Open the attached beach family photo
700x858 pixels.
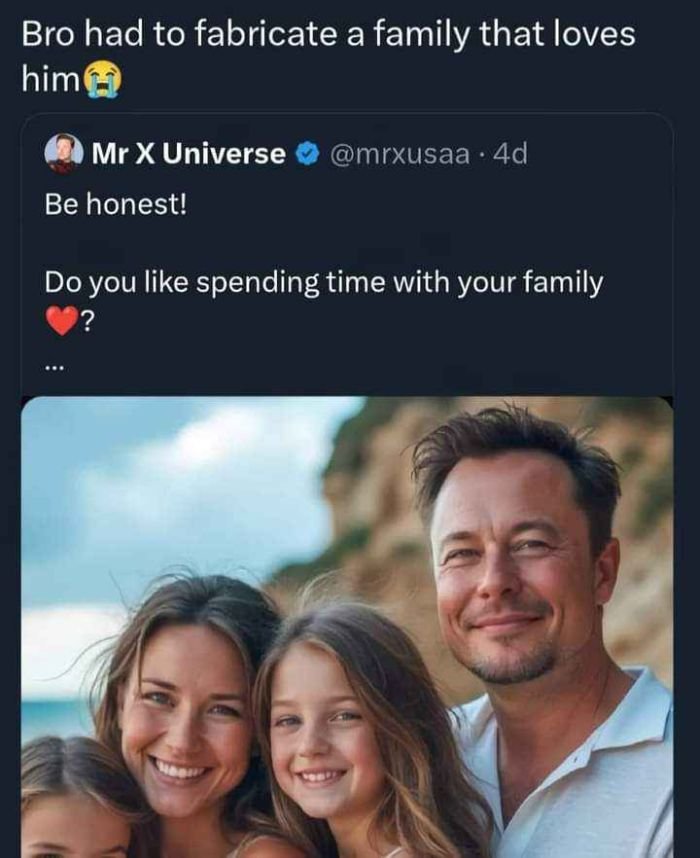[346, 626]
